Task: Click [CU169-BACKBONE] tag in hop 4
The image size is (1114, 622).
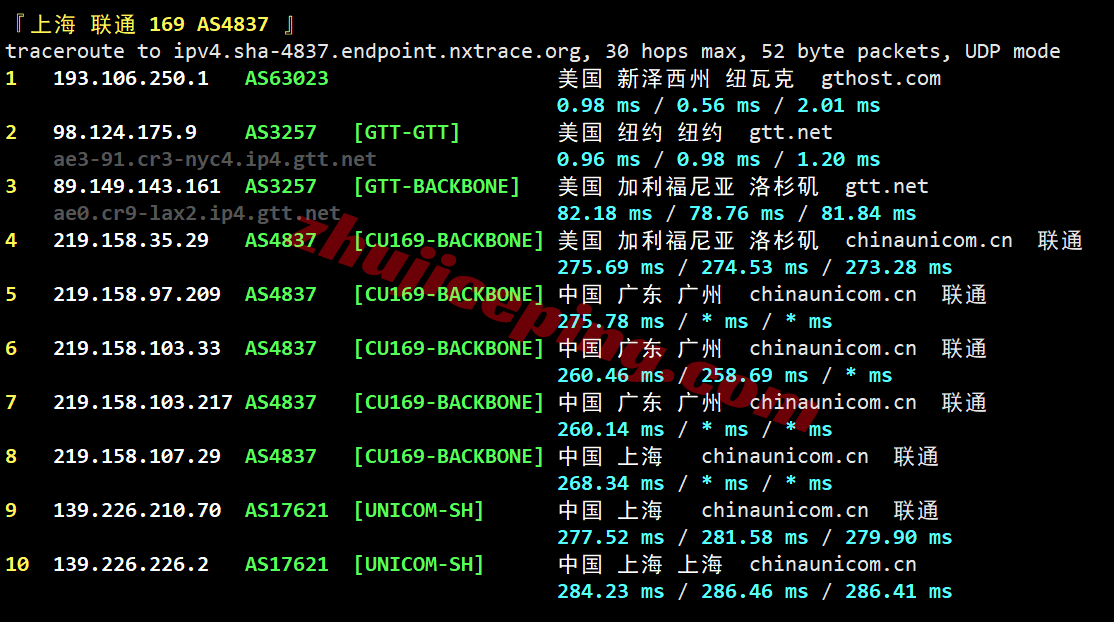Action: (x=448, y=240)
